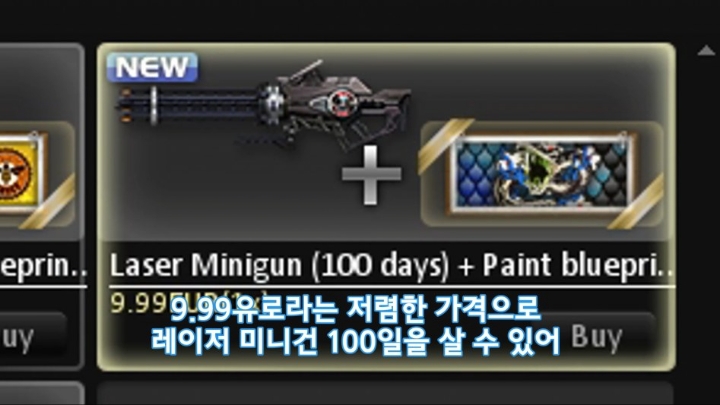The height and width of the screenshot is (405, 720).
Task: Open the partially visible left item title
Action: 43,267
